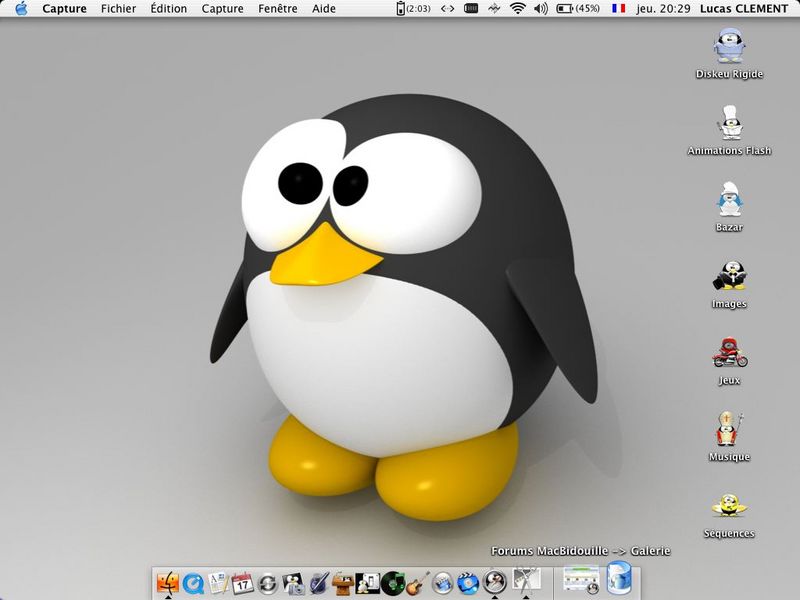This screenshot has height=600, width=800.
Task: Launch the silver clapperboard star dock icon
Action: 442,583
